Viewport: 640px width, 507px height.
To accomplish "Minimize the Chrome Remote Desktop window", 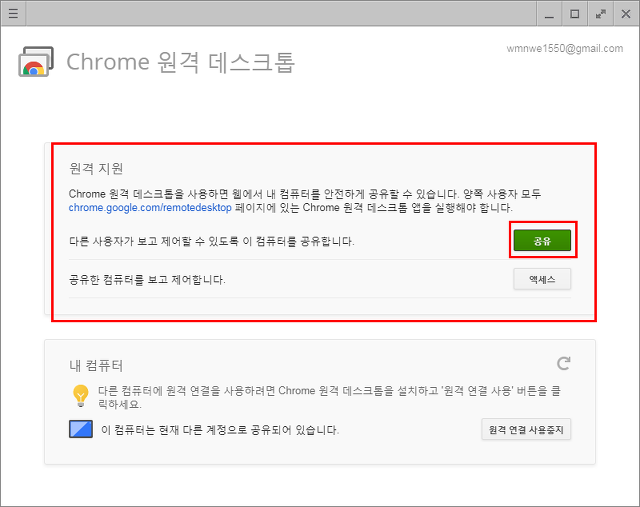I will [549, 14].
